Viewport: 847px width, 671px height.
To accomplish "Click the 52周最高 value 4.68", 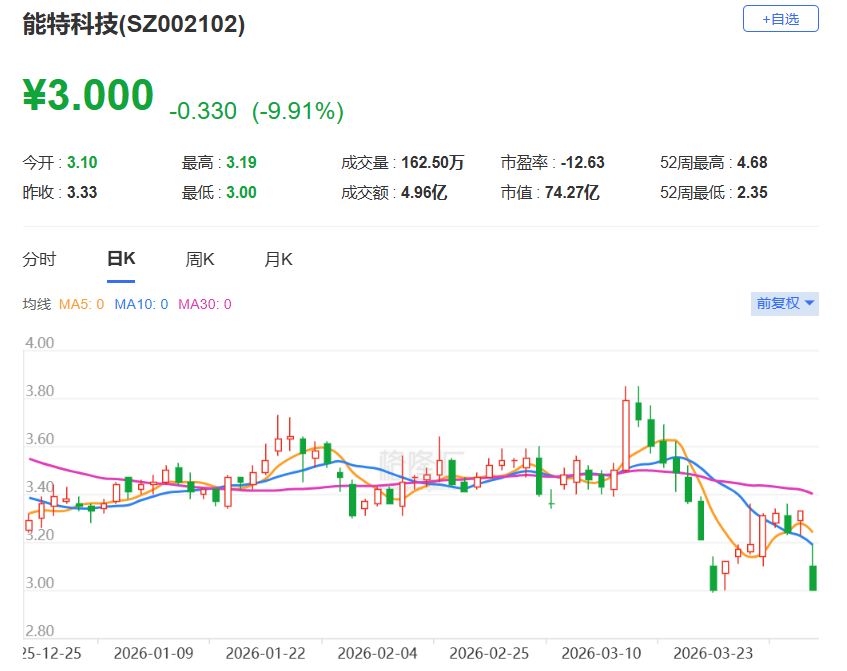I will click(752, 163).
